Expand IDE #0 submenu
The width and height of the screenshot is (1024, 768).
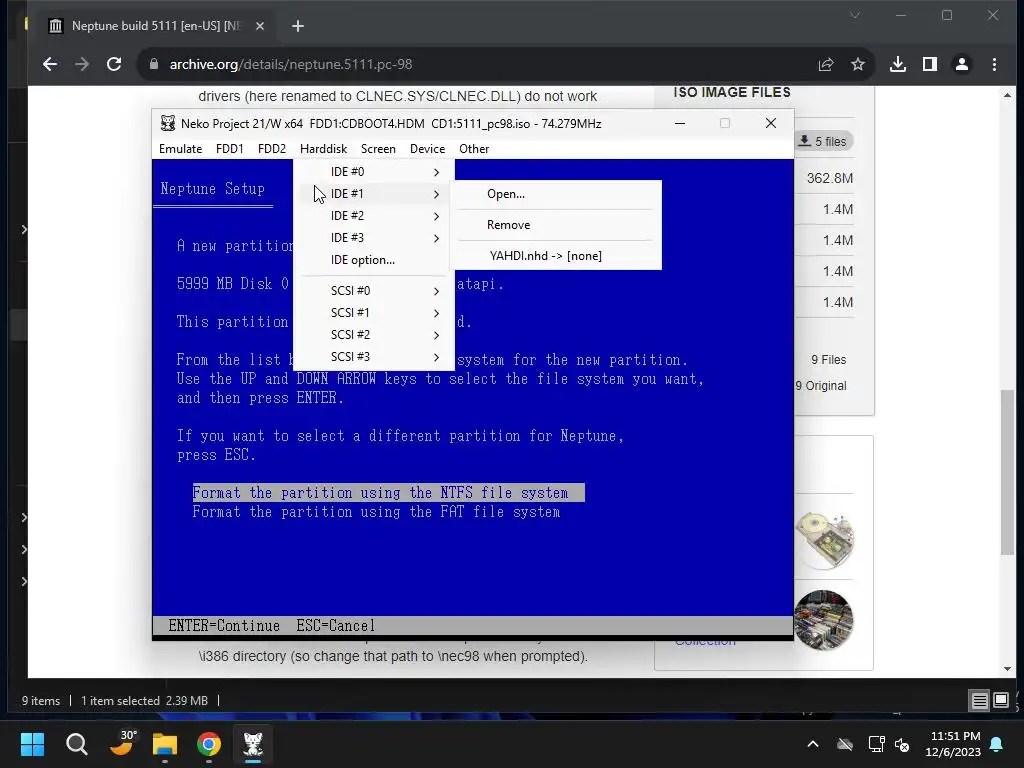[374, 172]
